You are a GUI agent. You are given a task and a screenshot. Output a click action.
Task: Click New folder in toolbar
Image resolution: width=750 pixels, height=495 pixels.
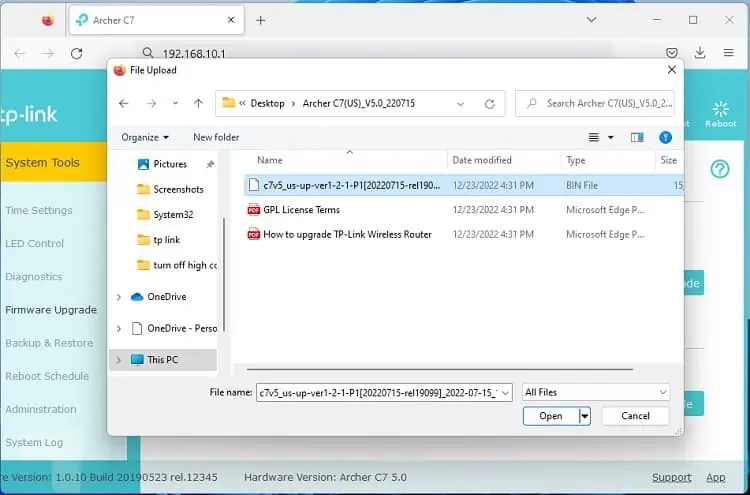coord(216,137)
